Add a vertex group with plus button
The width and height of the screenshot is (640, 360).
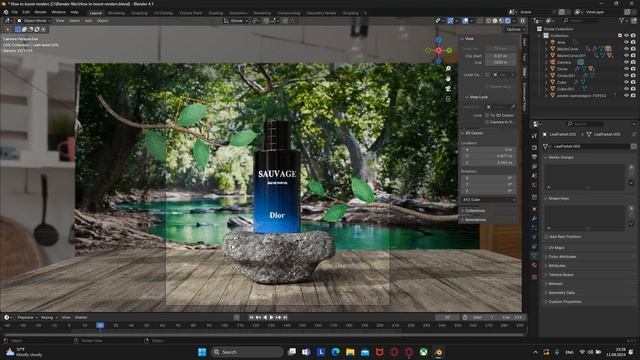631,167
